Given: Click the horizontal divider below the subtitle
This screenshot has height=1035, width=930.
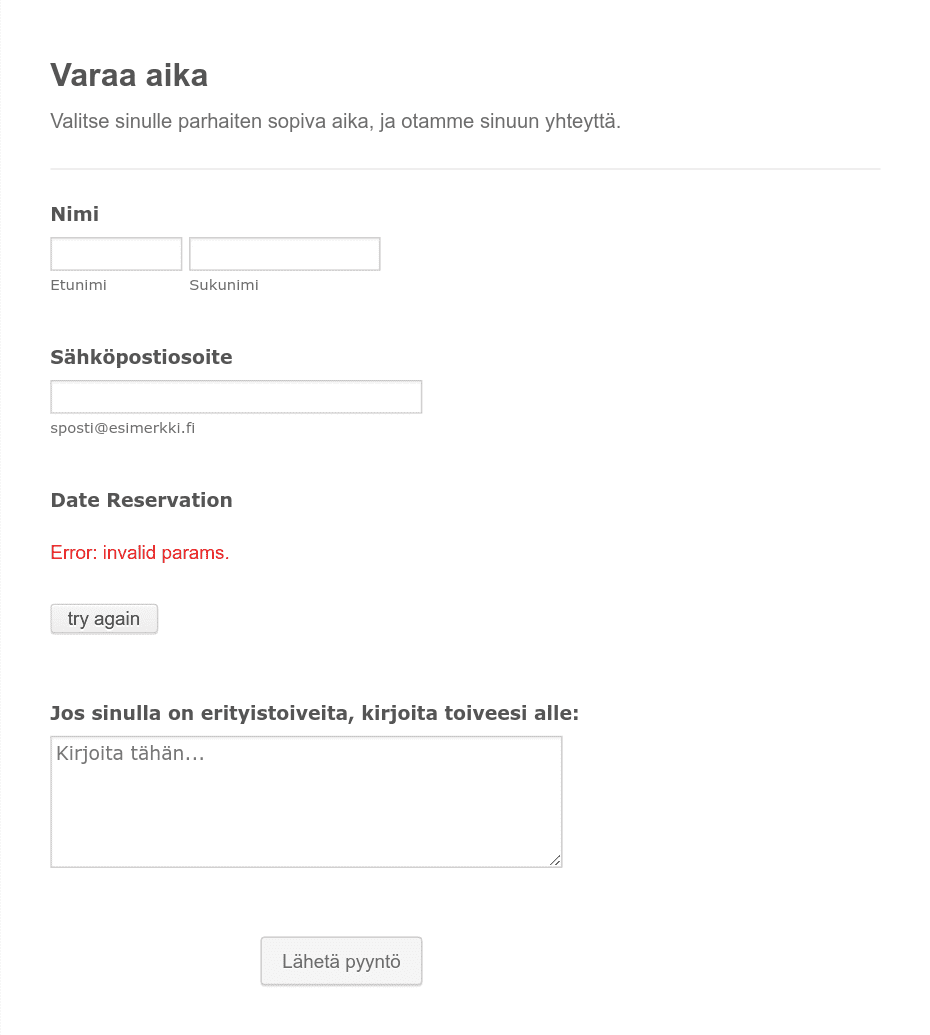Looking at the screenshot, I should pos(465,169).
